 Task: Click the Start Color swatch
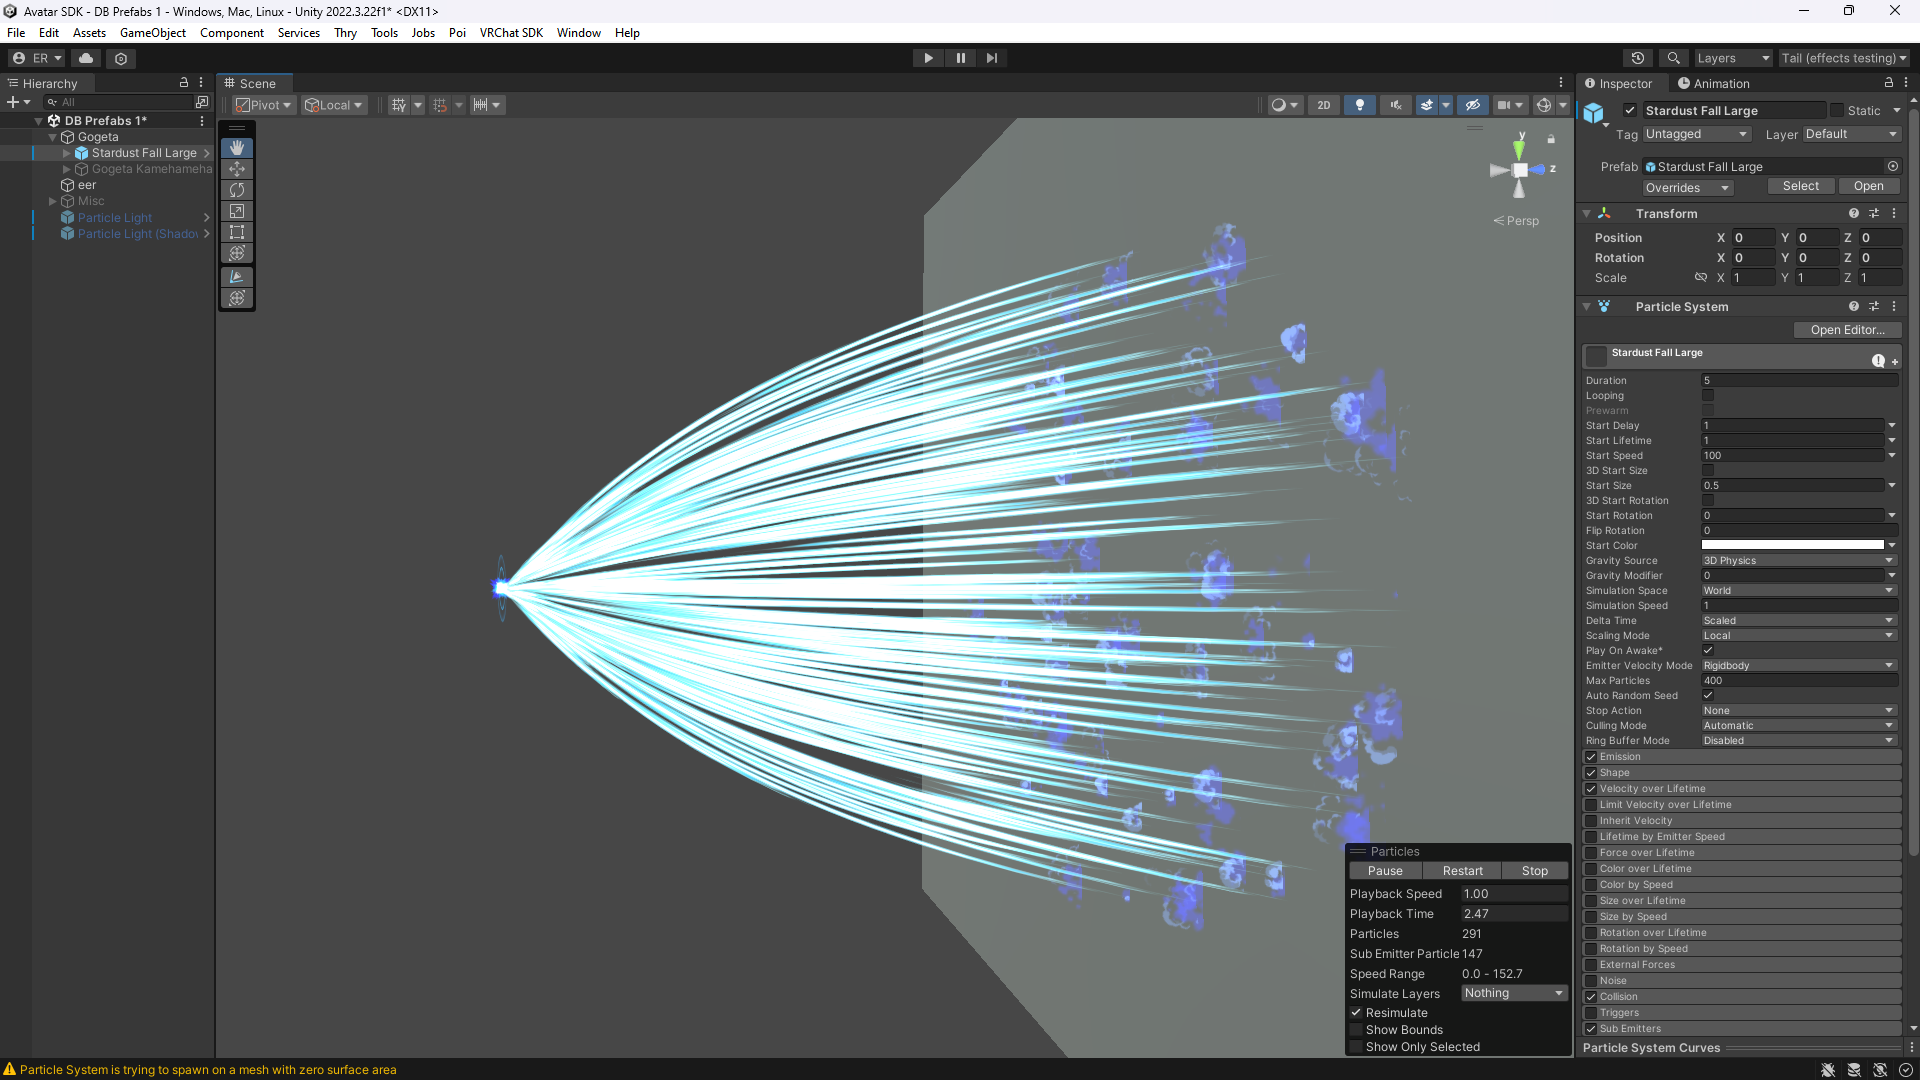point(1792,546)
